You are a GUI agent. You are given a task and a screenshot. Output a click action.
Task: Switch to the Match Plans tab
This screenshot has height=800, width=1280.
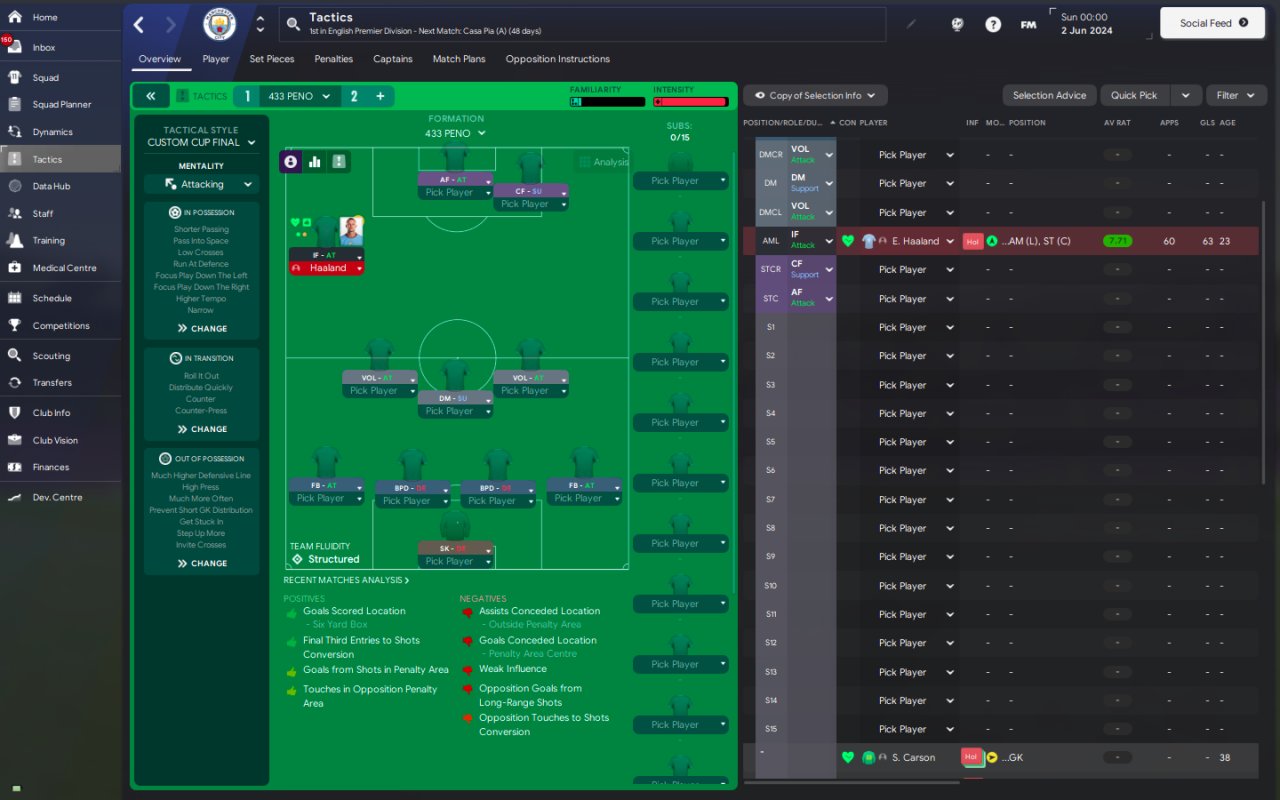(x=459, y=59)
